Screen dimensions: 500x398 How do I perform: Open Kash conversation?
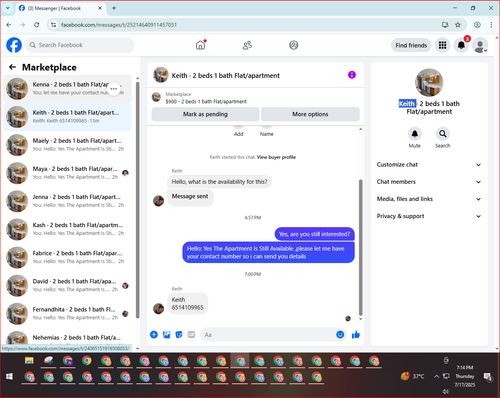pos(67,229)
